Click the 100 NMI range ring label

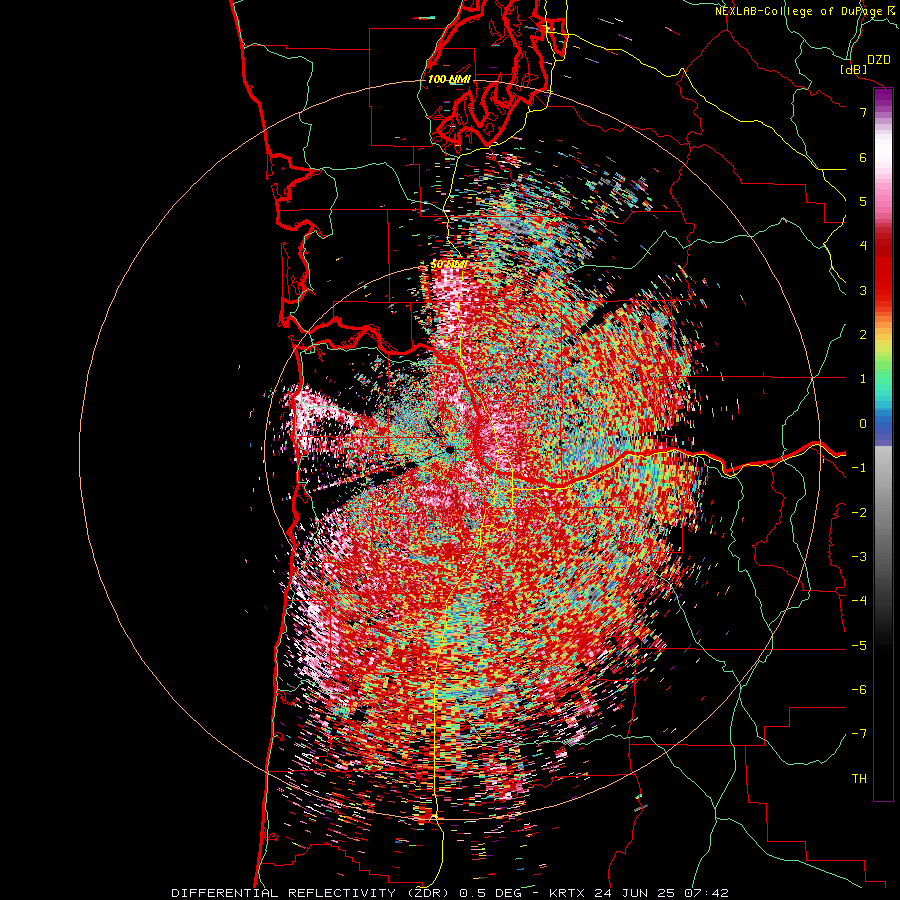449,79
